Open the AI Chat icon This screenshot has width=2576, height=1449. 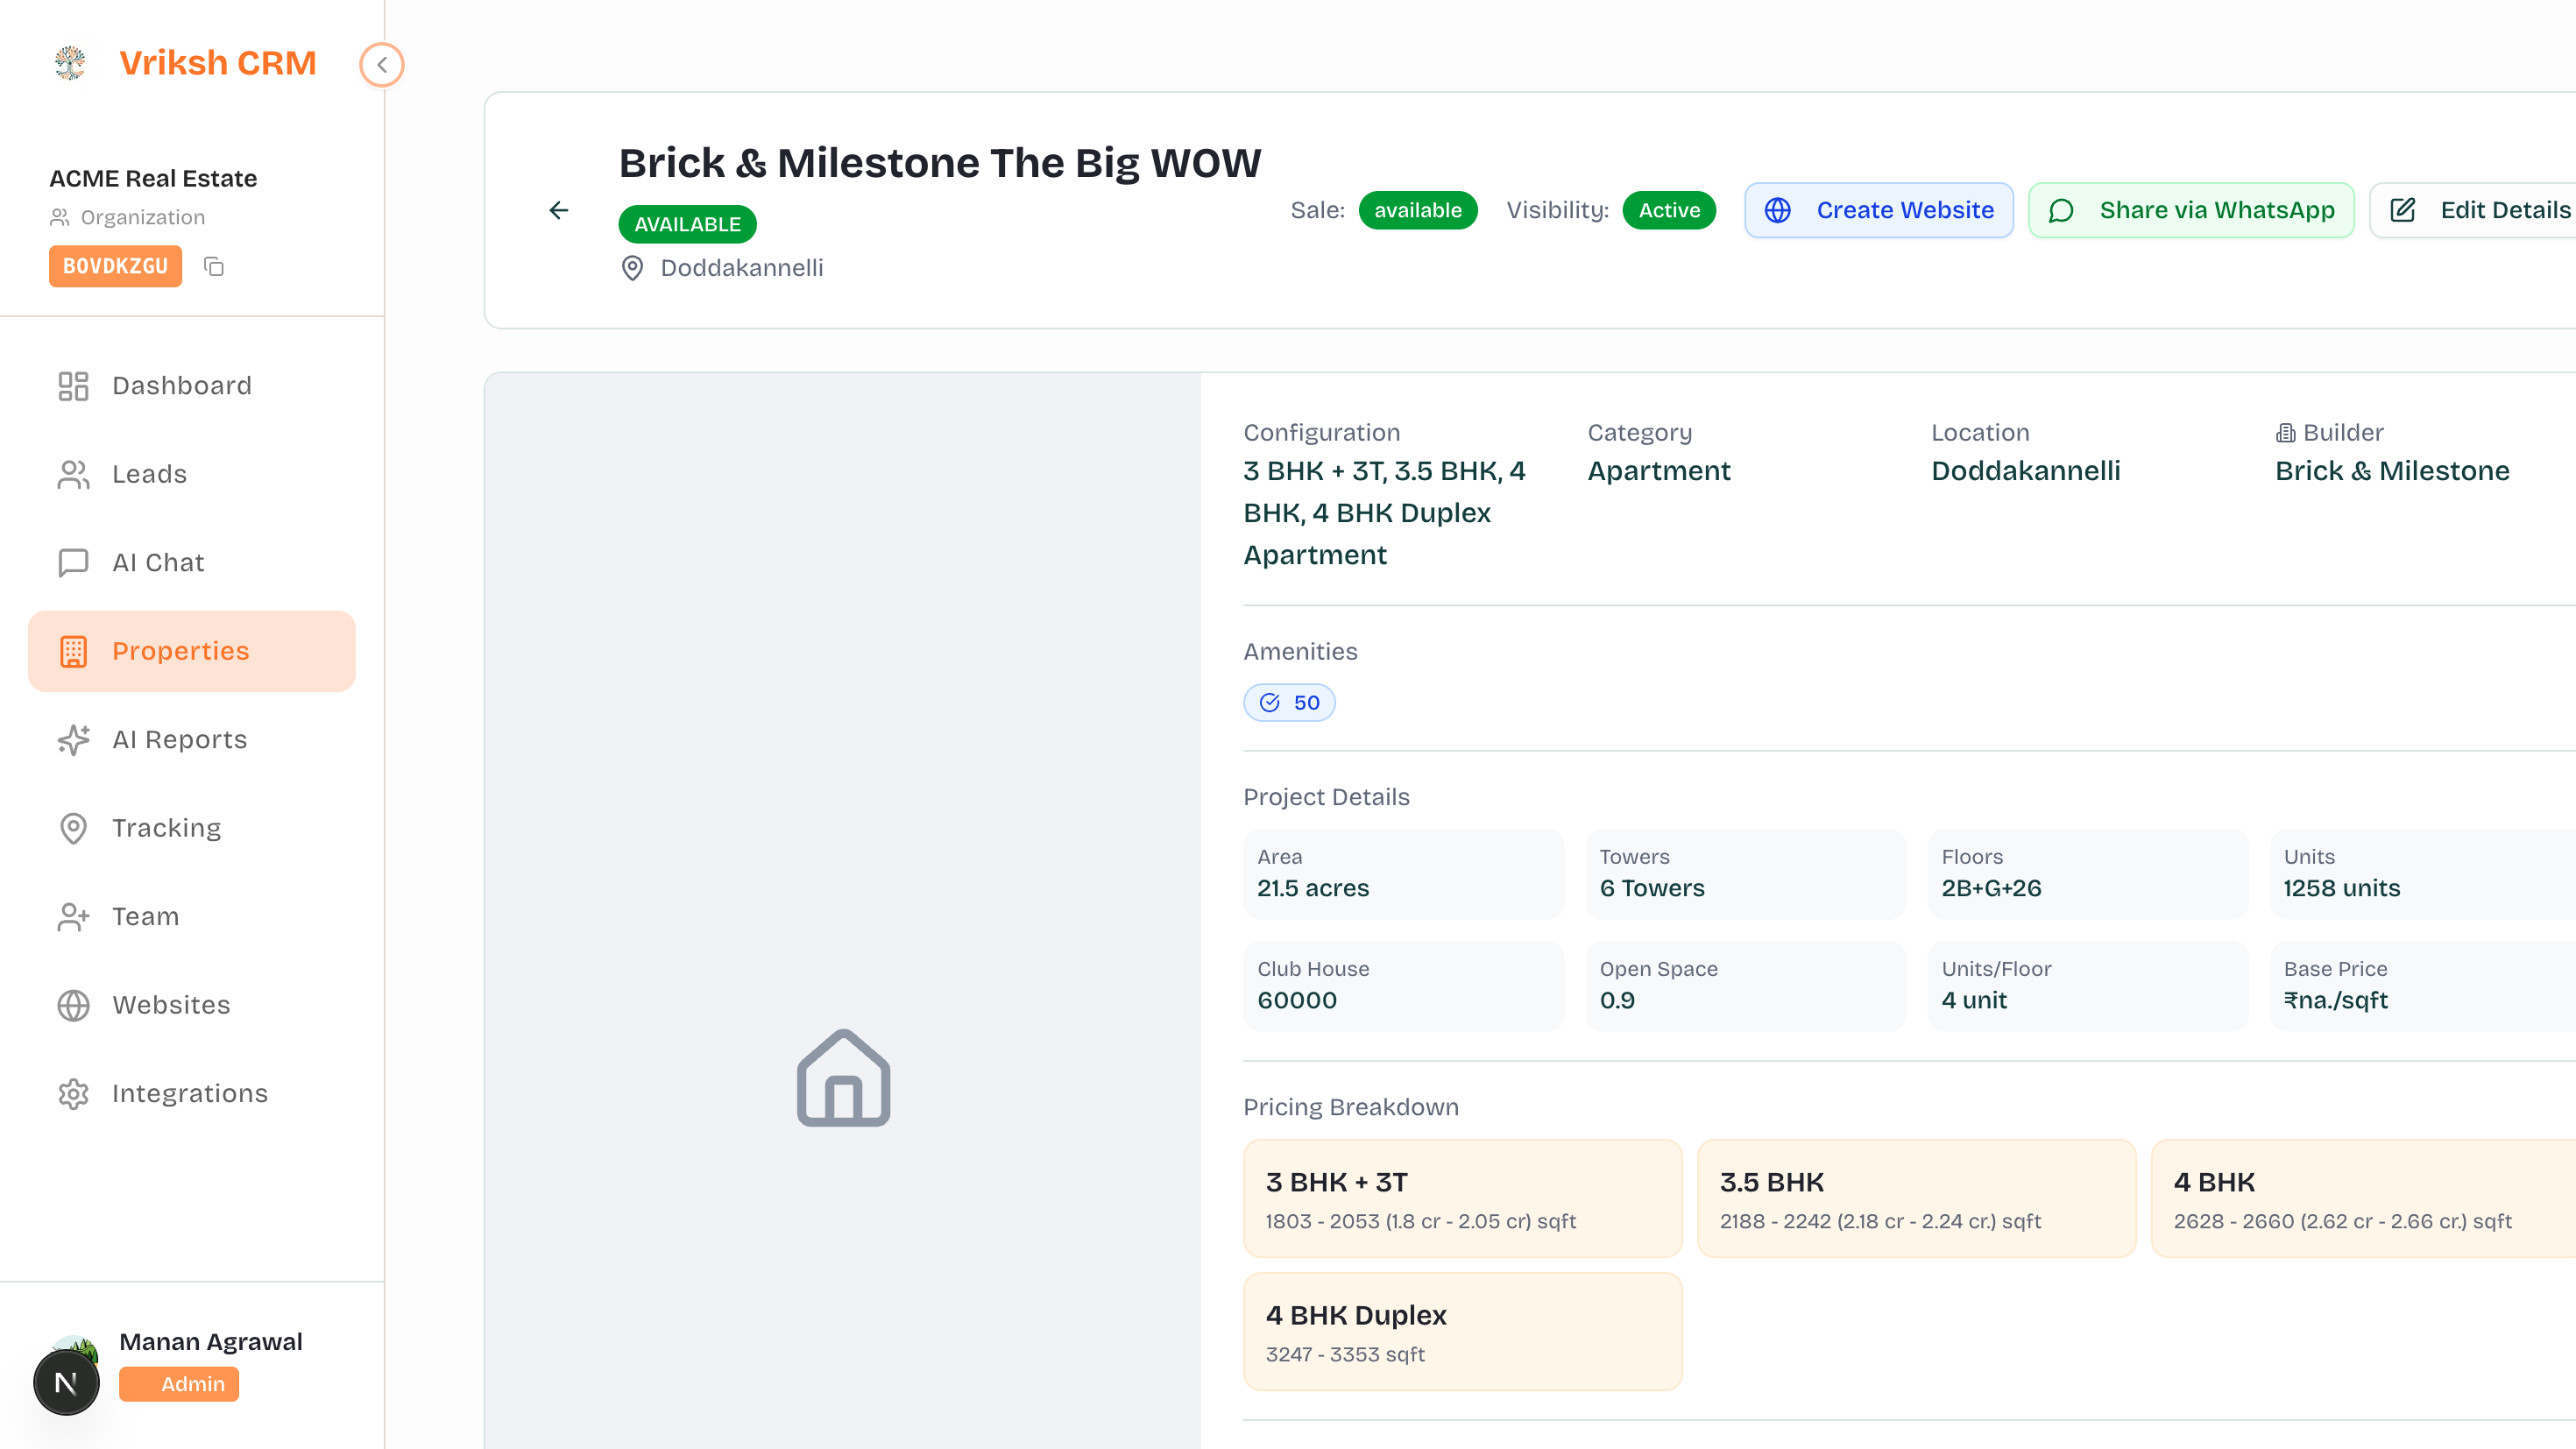[x=73, y=562]
